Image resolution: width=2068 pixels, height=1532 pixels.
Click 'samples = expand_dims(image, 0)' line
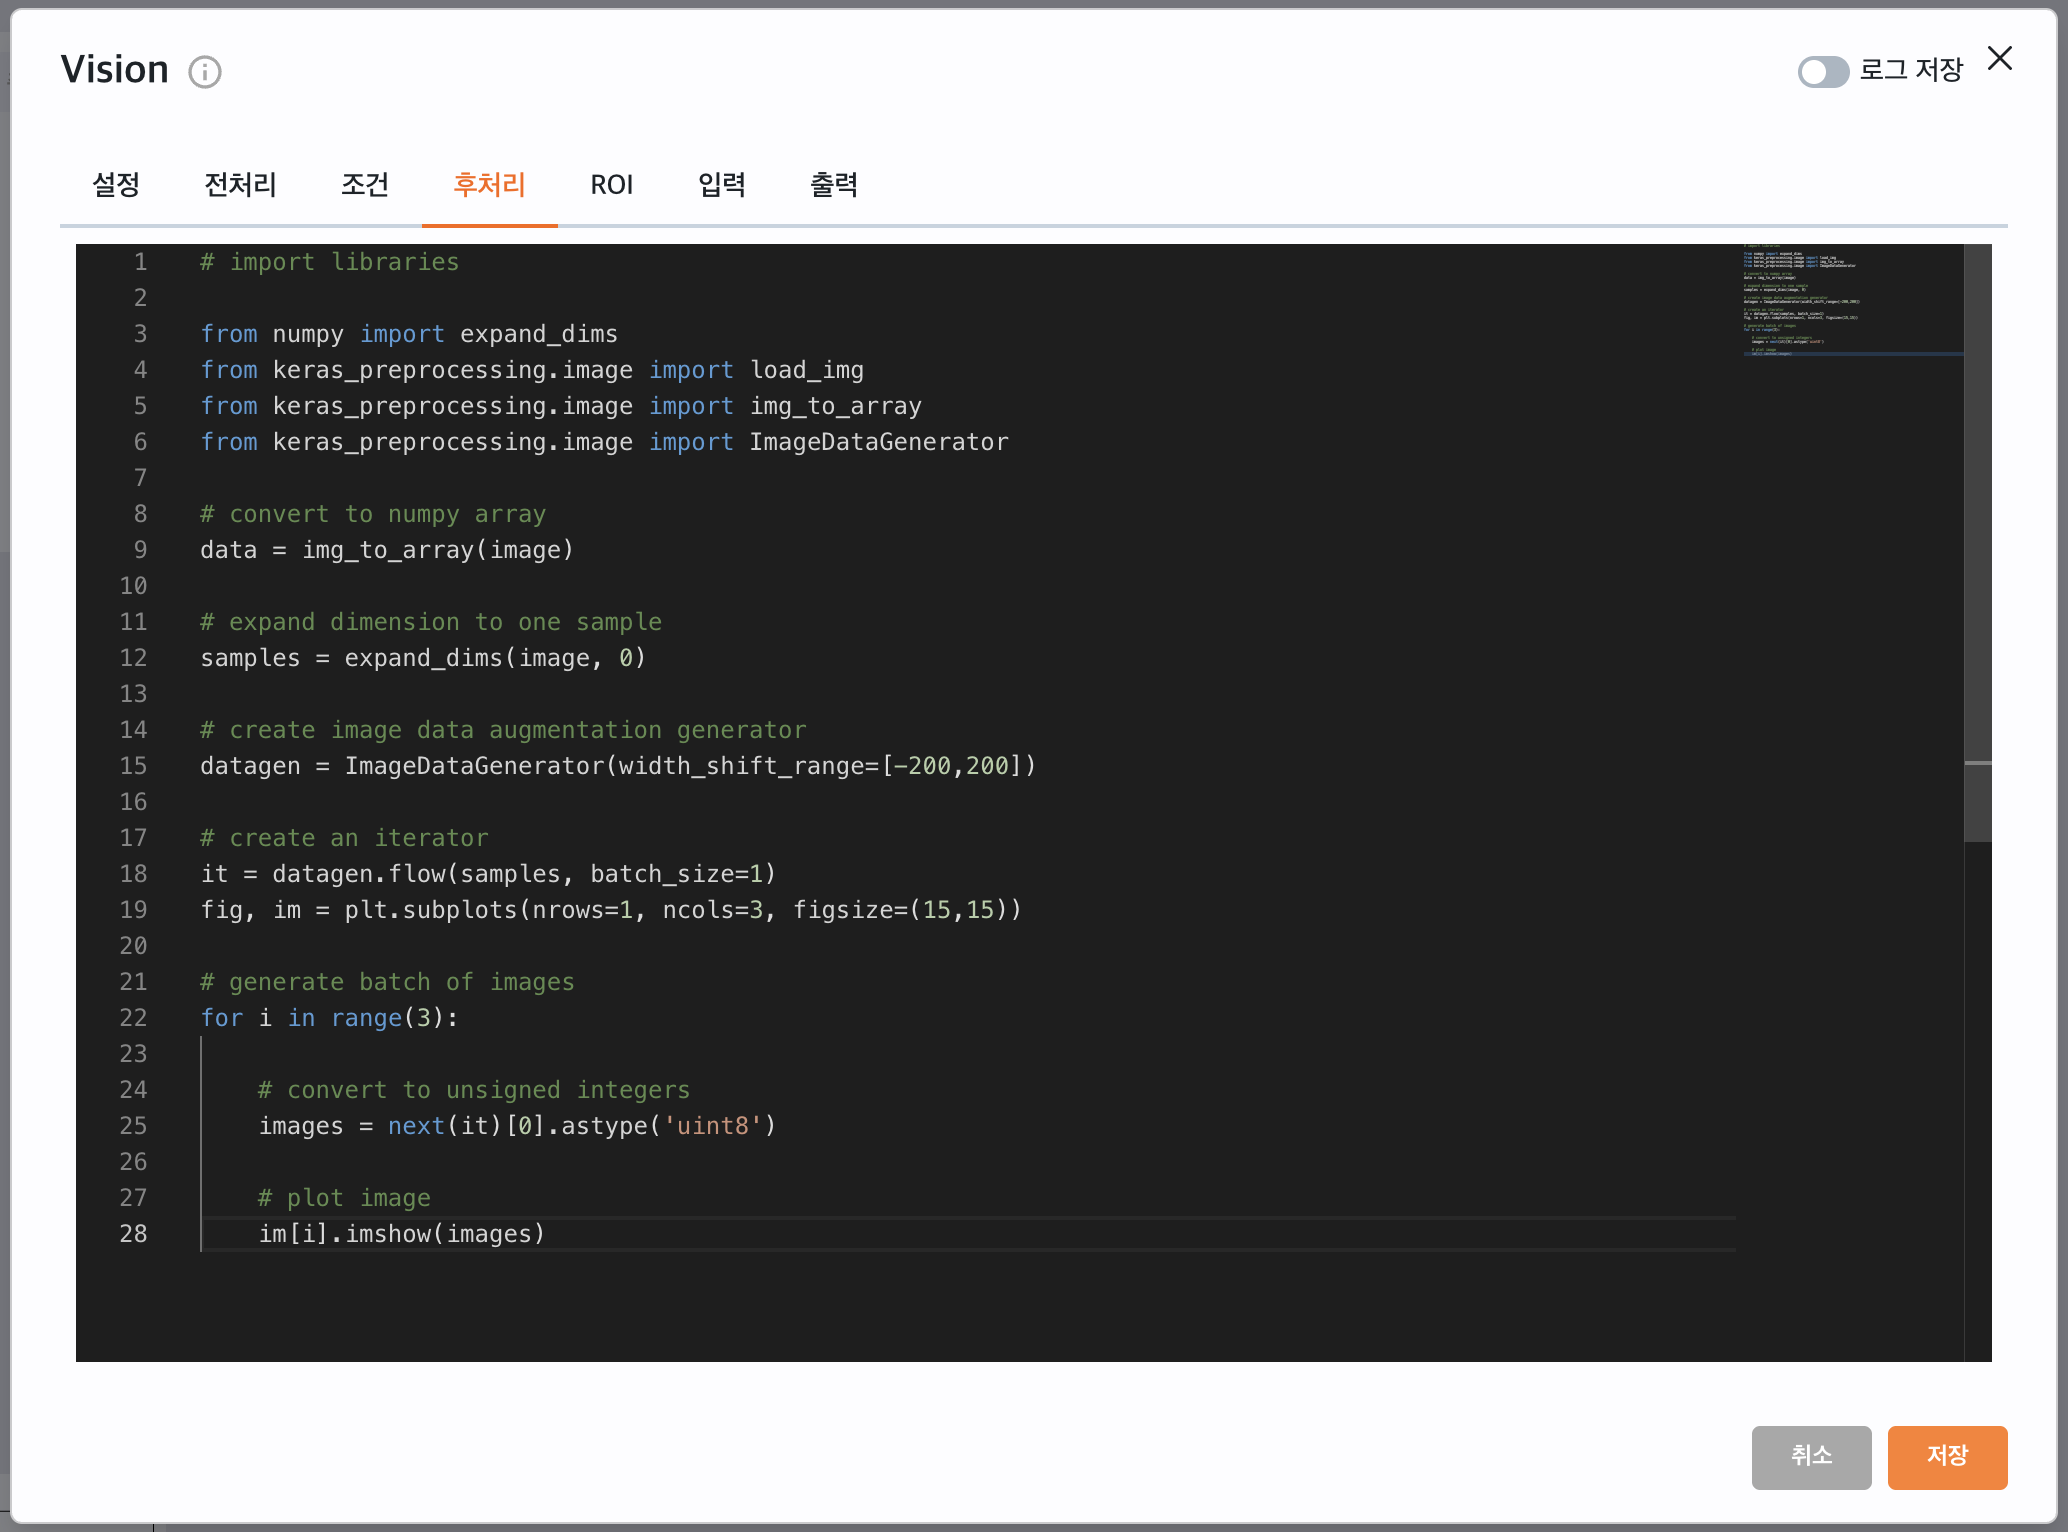423,658
